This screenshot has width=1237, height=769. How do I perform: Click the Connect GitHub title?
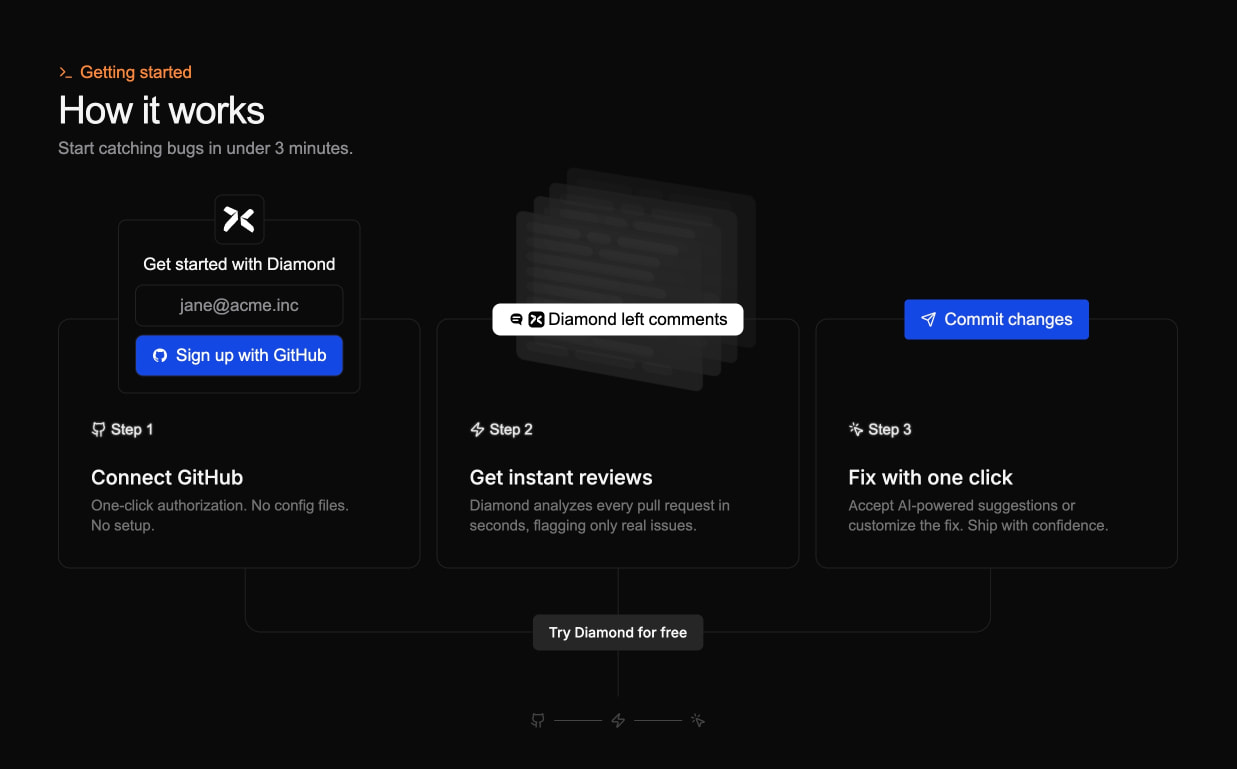pyautogui.click(x=167, y=477)
